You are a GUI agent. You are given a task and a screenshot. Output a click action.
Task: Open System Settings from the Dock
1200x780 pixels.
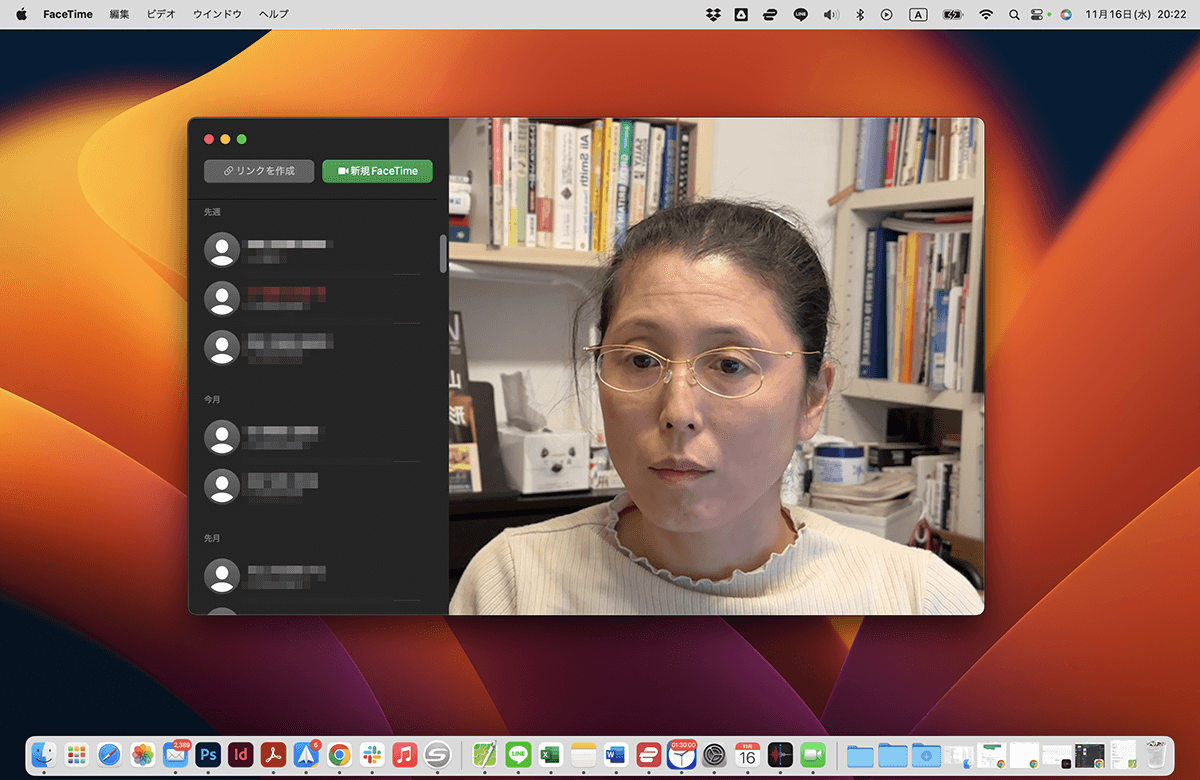point(714,754)
